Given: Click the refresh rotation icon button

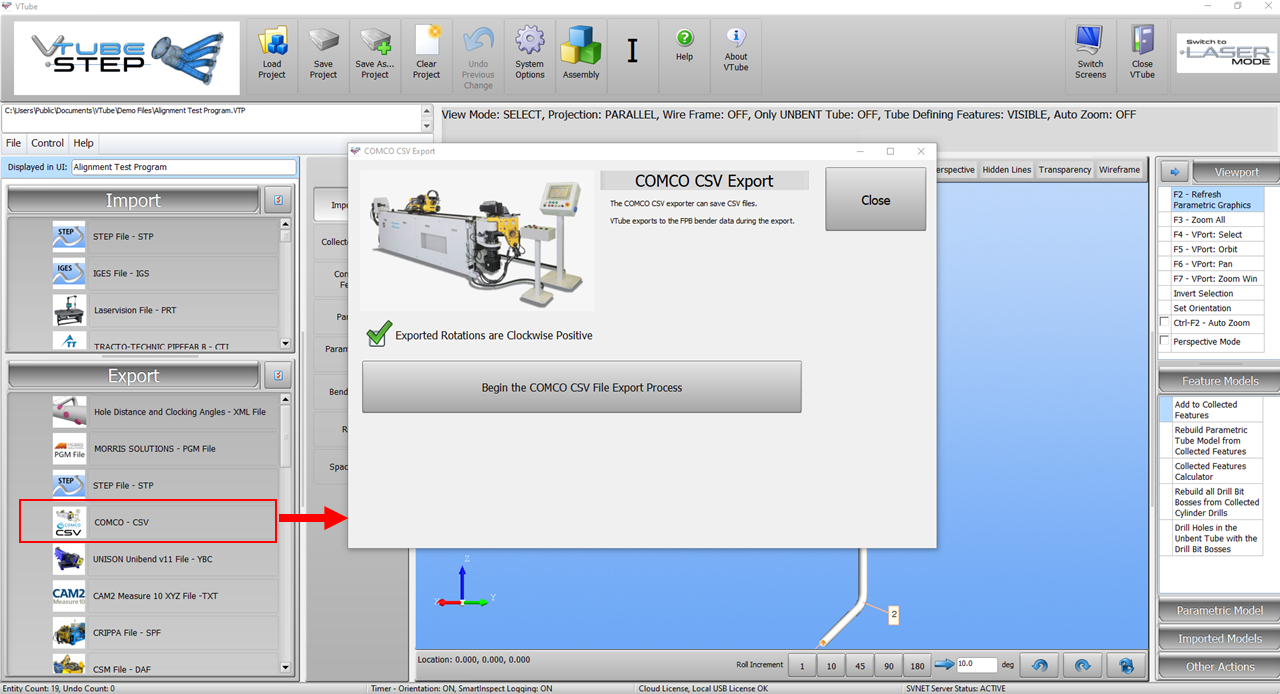Looking at the screenshot, I should (1126, 665).
